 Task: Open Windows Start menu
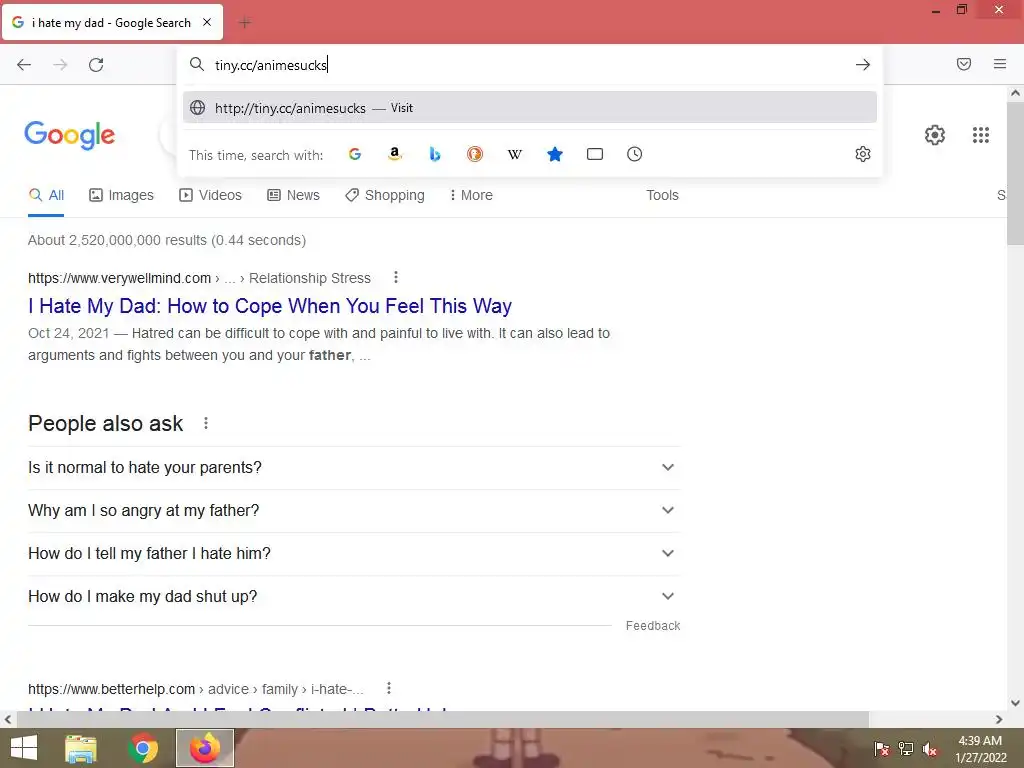(x=24, y=748)
